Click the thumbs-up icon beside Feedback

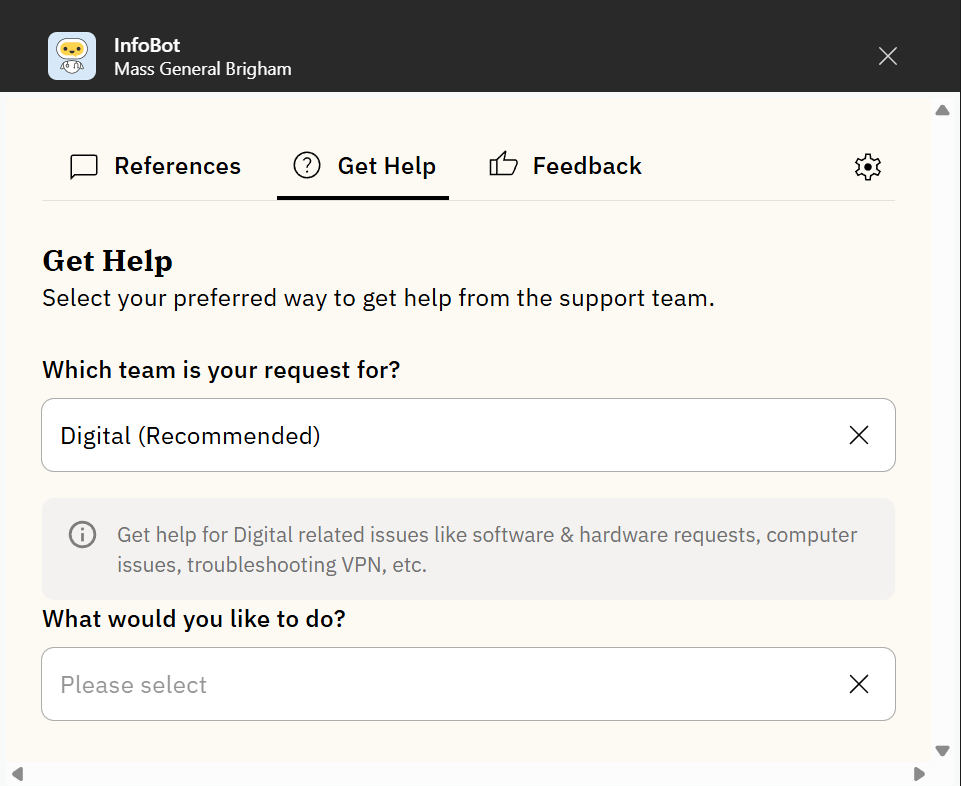pyautogui.click(x=503, y=165)
